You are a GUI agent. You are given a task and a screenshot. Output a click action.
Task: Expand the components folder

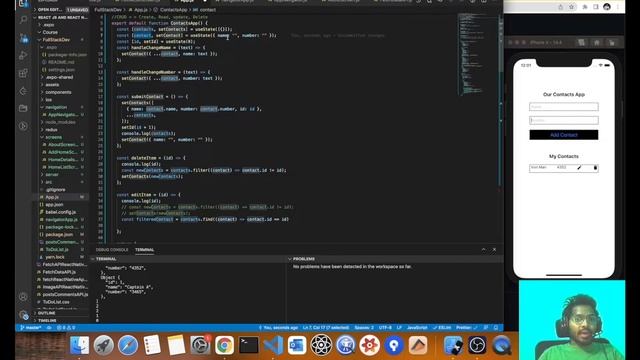pos(58,92)
